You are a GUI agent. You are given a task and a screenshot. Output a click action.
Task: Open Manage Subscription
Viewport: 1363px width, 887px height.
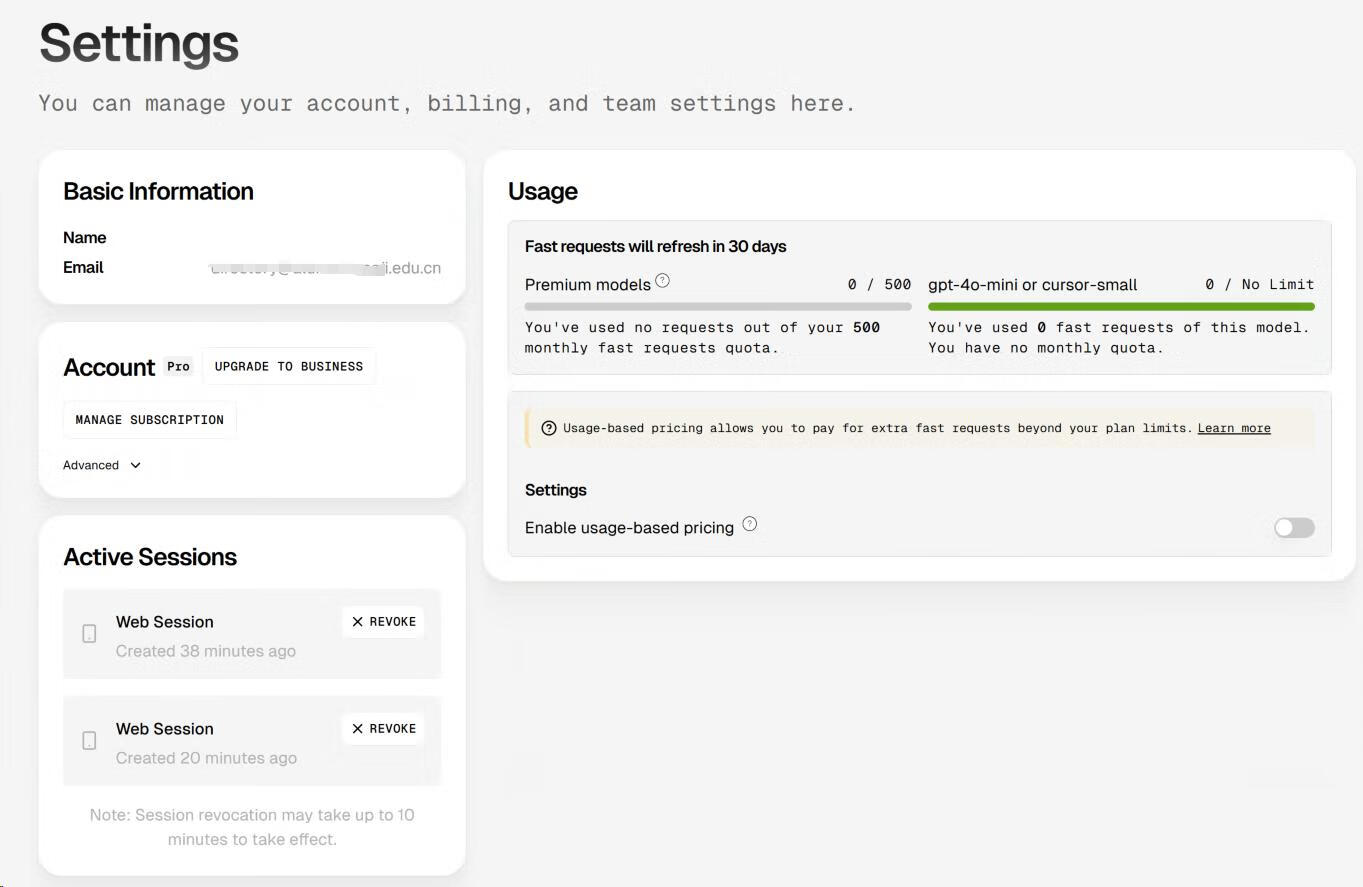[150, 420]
